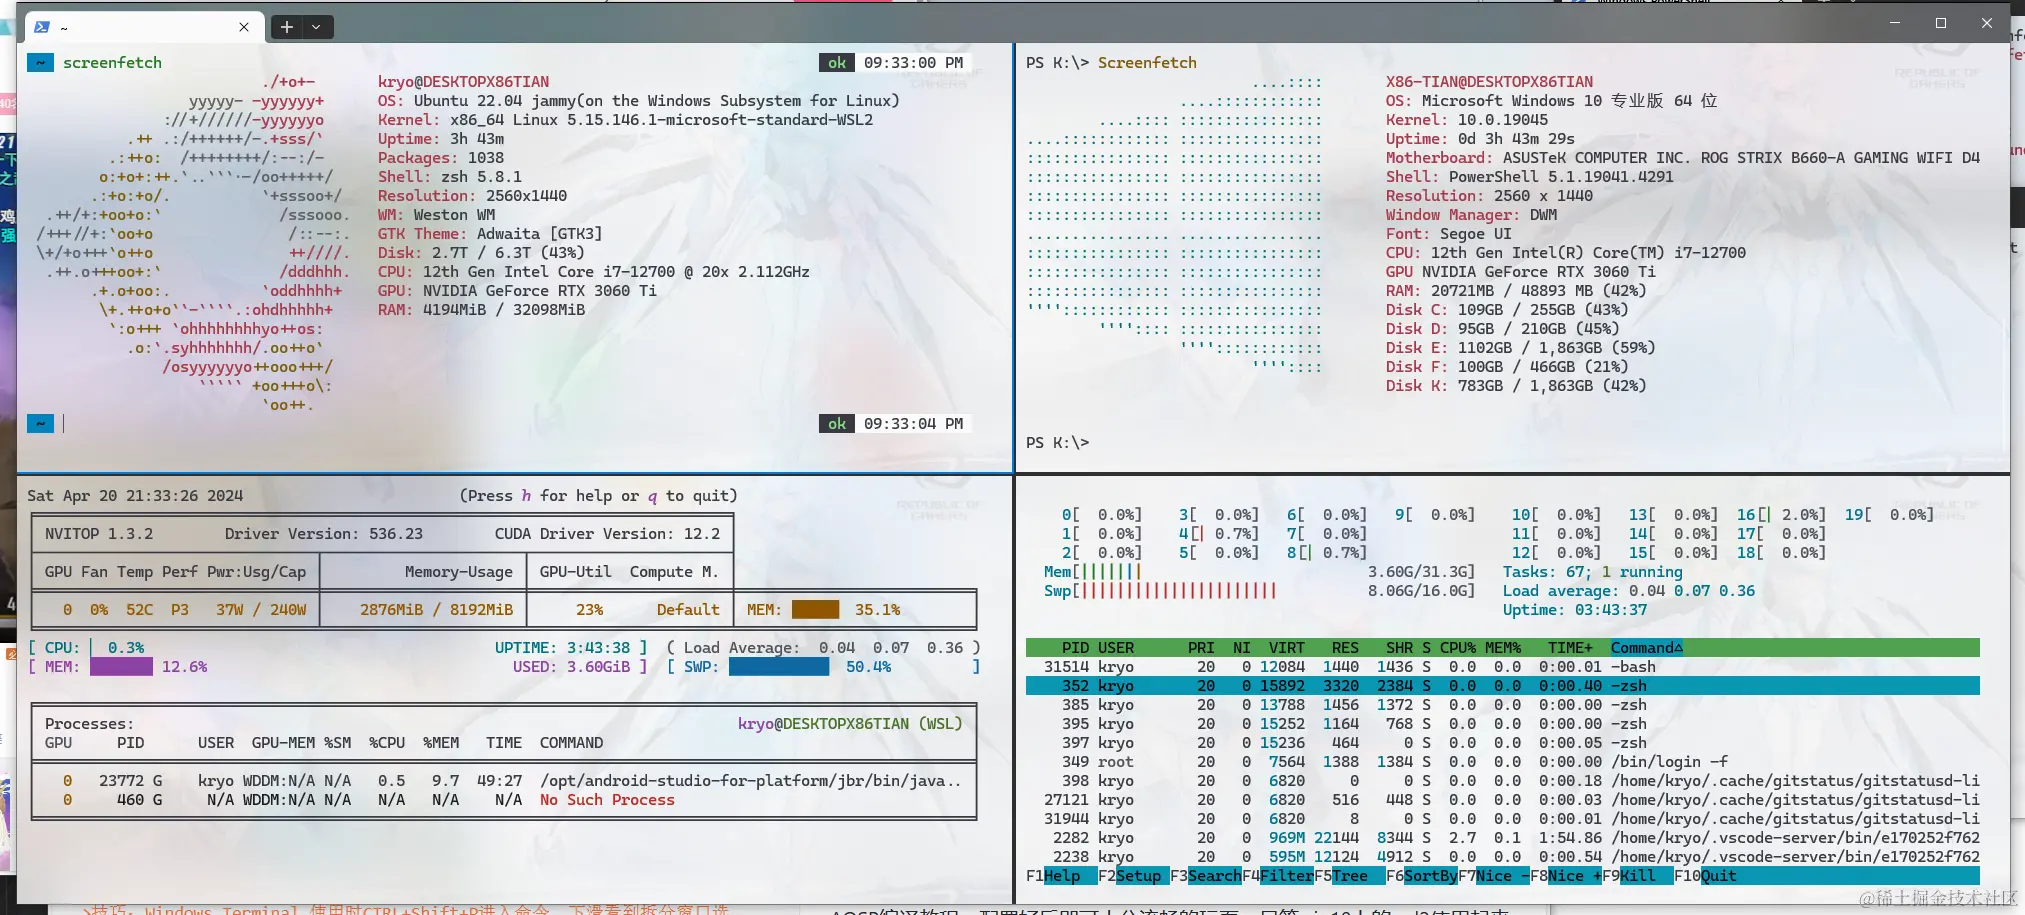2025x915 pixels.
Task: Click the F4 Filter button in htop
Action: click(x=1278, y=876)
